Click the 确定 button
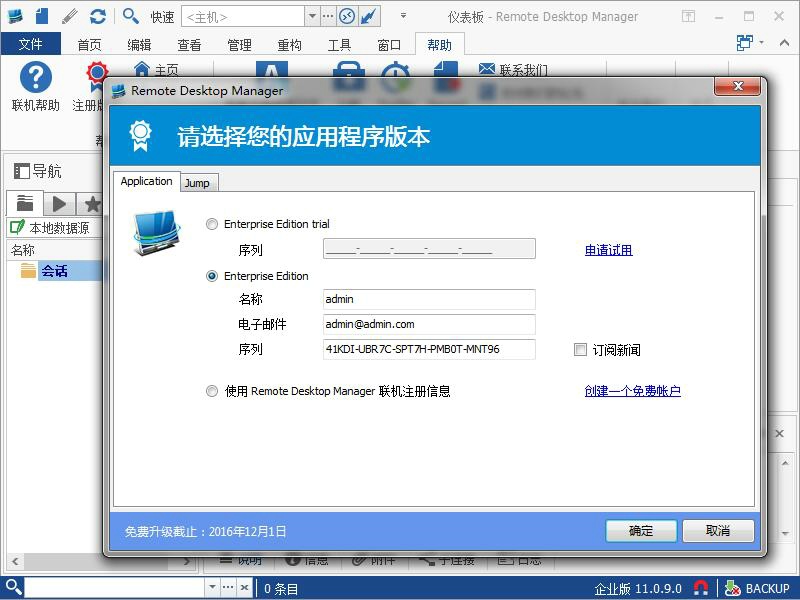Screen dimensions: 800x600 click(641, 531)
